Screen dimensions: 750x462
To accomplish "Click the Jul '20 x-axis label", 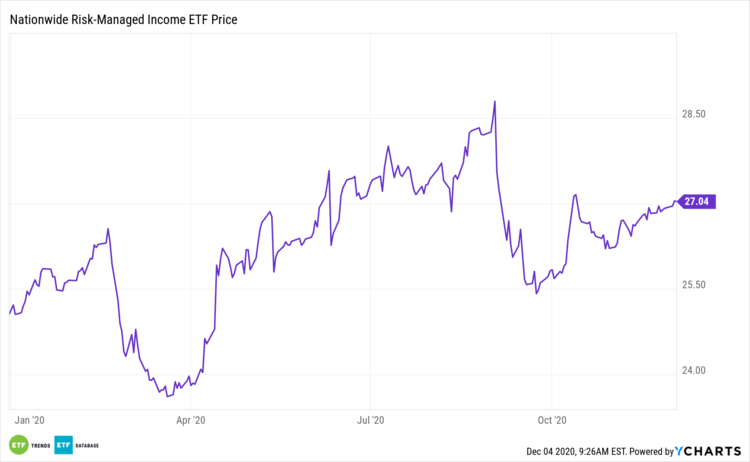I will click(371, 420).
